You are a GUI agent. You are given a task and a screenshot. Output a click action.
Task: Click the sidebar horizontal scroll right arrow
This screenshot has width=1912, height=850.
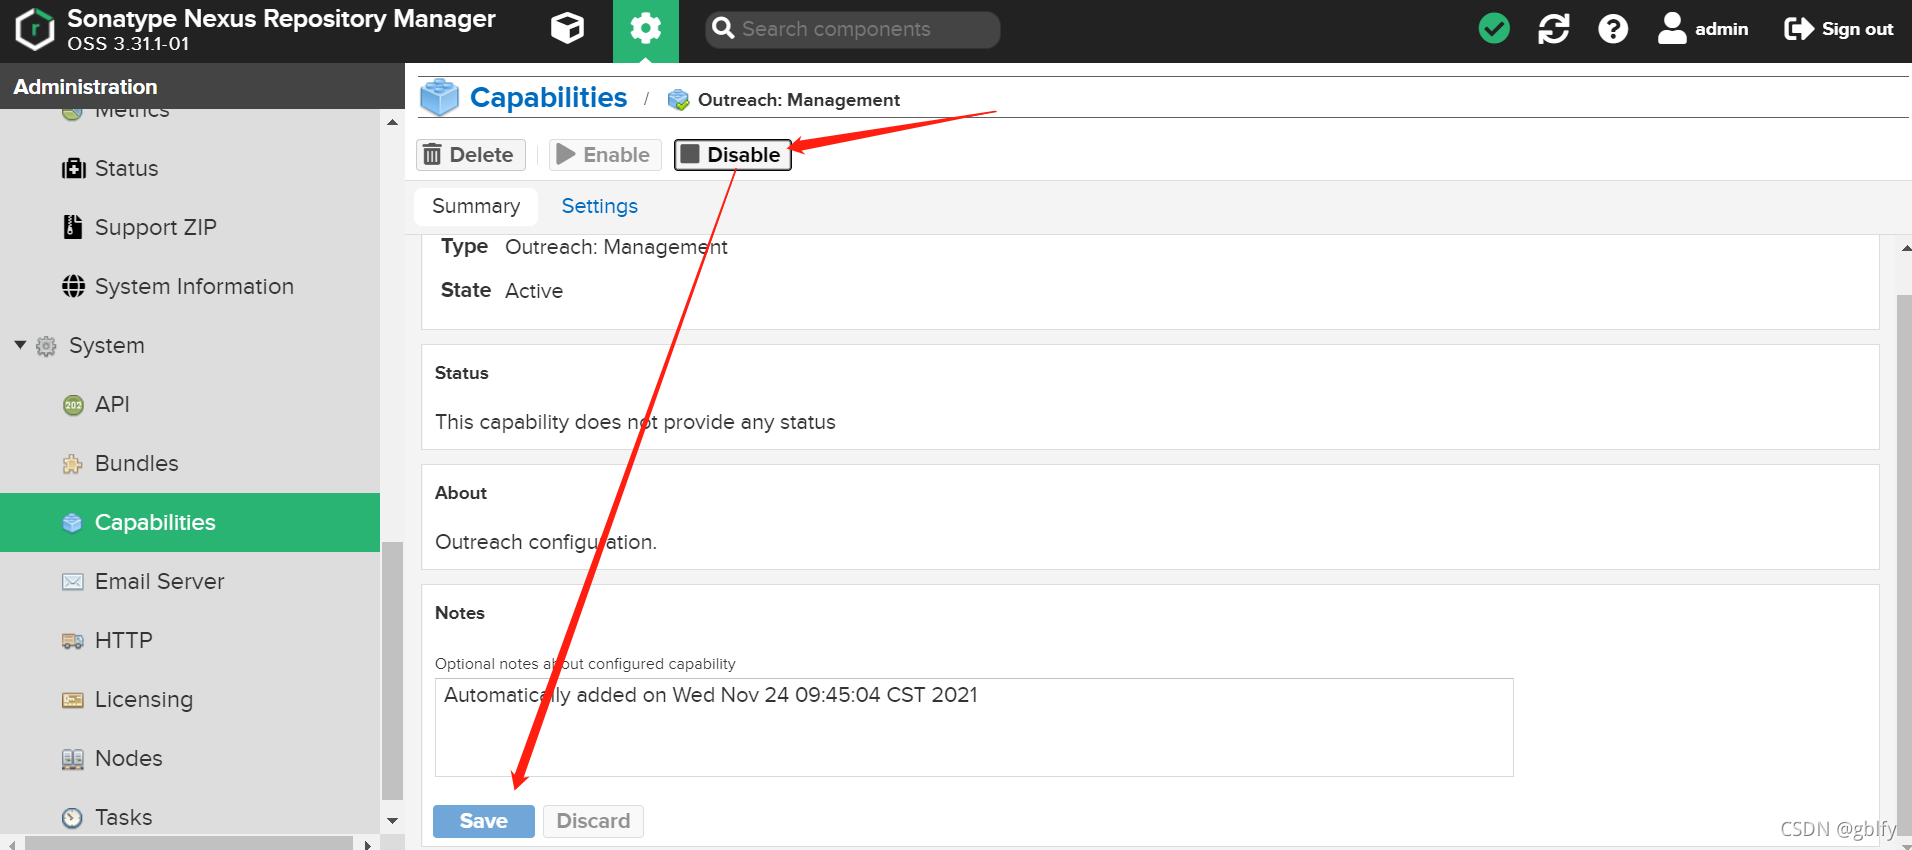pyautogui.click(x=368, y=844)
